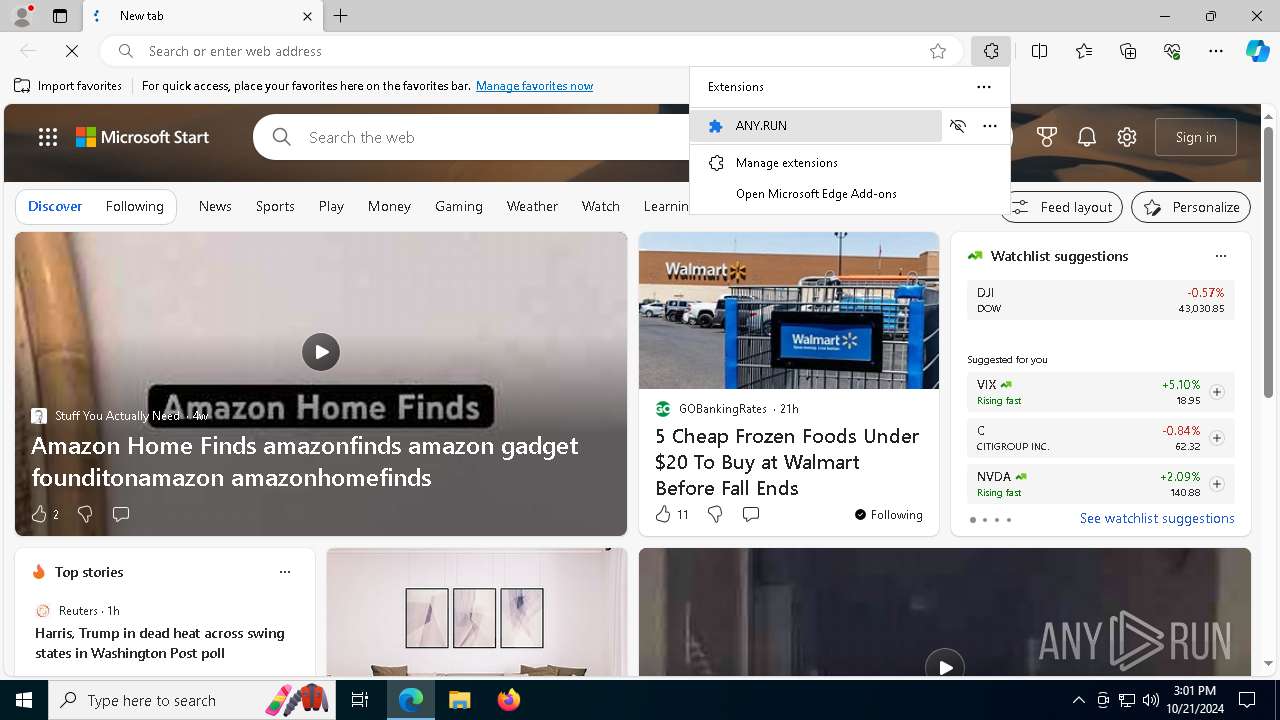This screenshot has height=720, width=1280.
Task: Switch to Following tab
Action: click(134, 206)
